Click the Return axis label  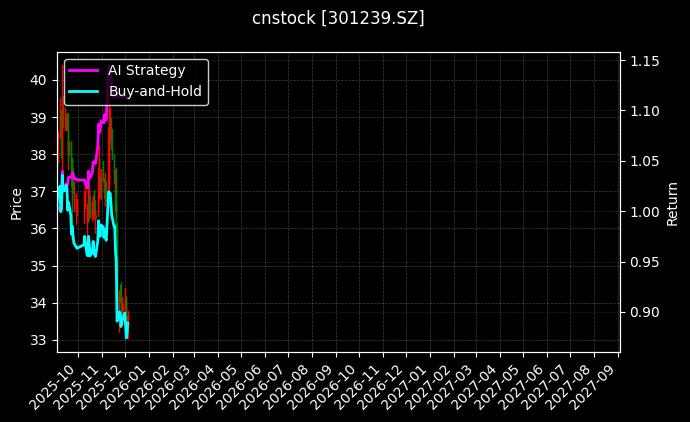point(672,202)
